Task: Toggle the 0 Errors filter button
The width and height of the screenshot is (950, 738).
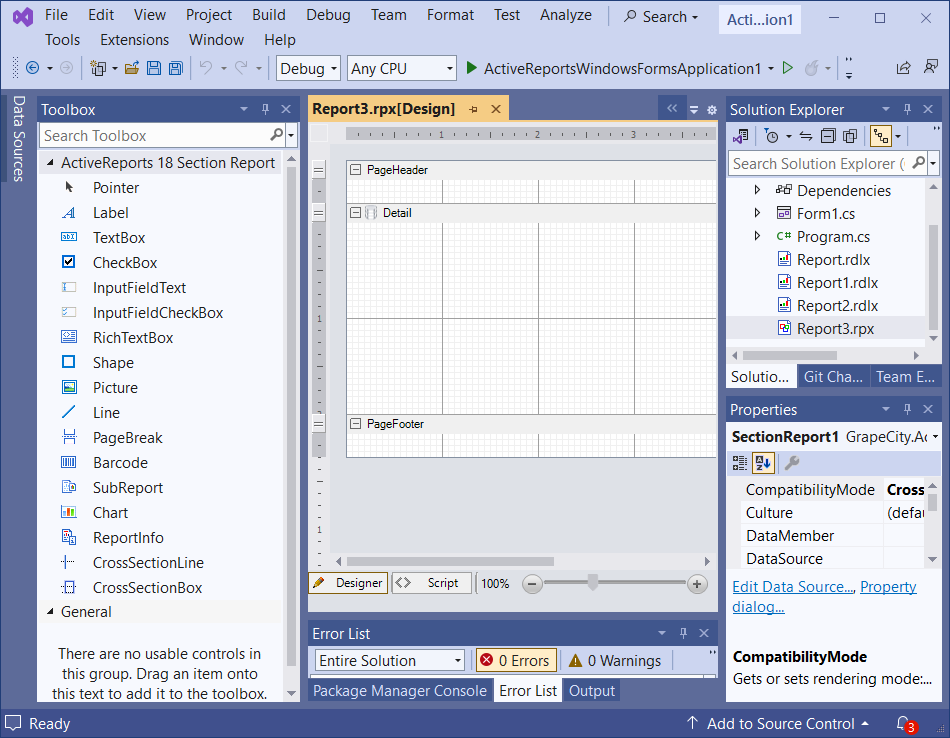Action: (516, 660)
